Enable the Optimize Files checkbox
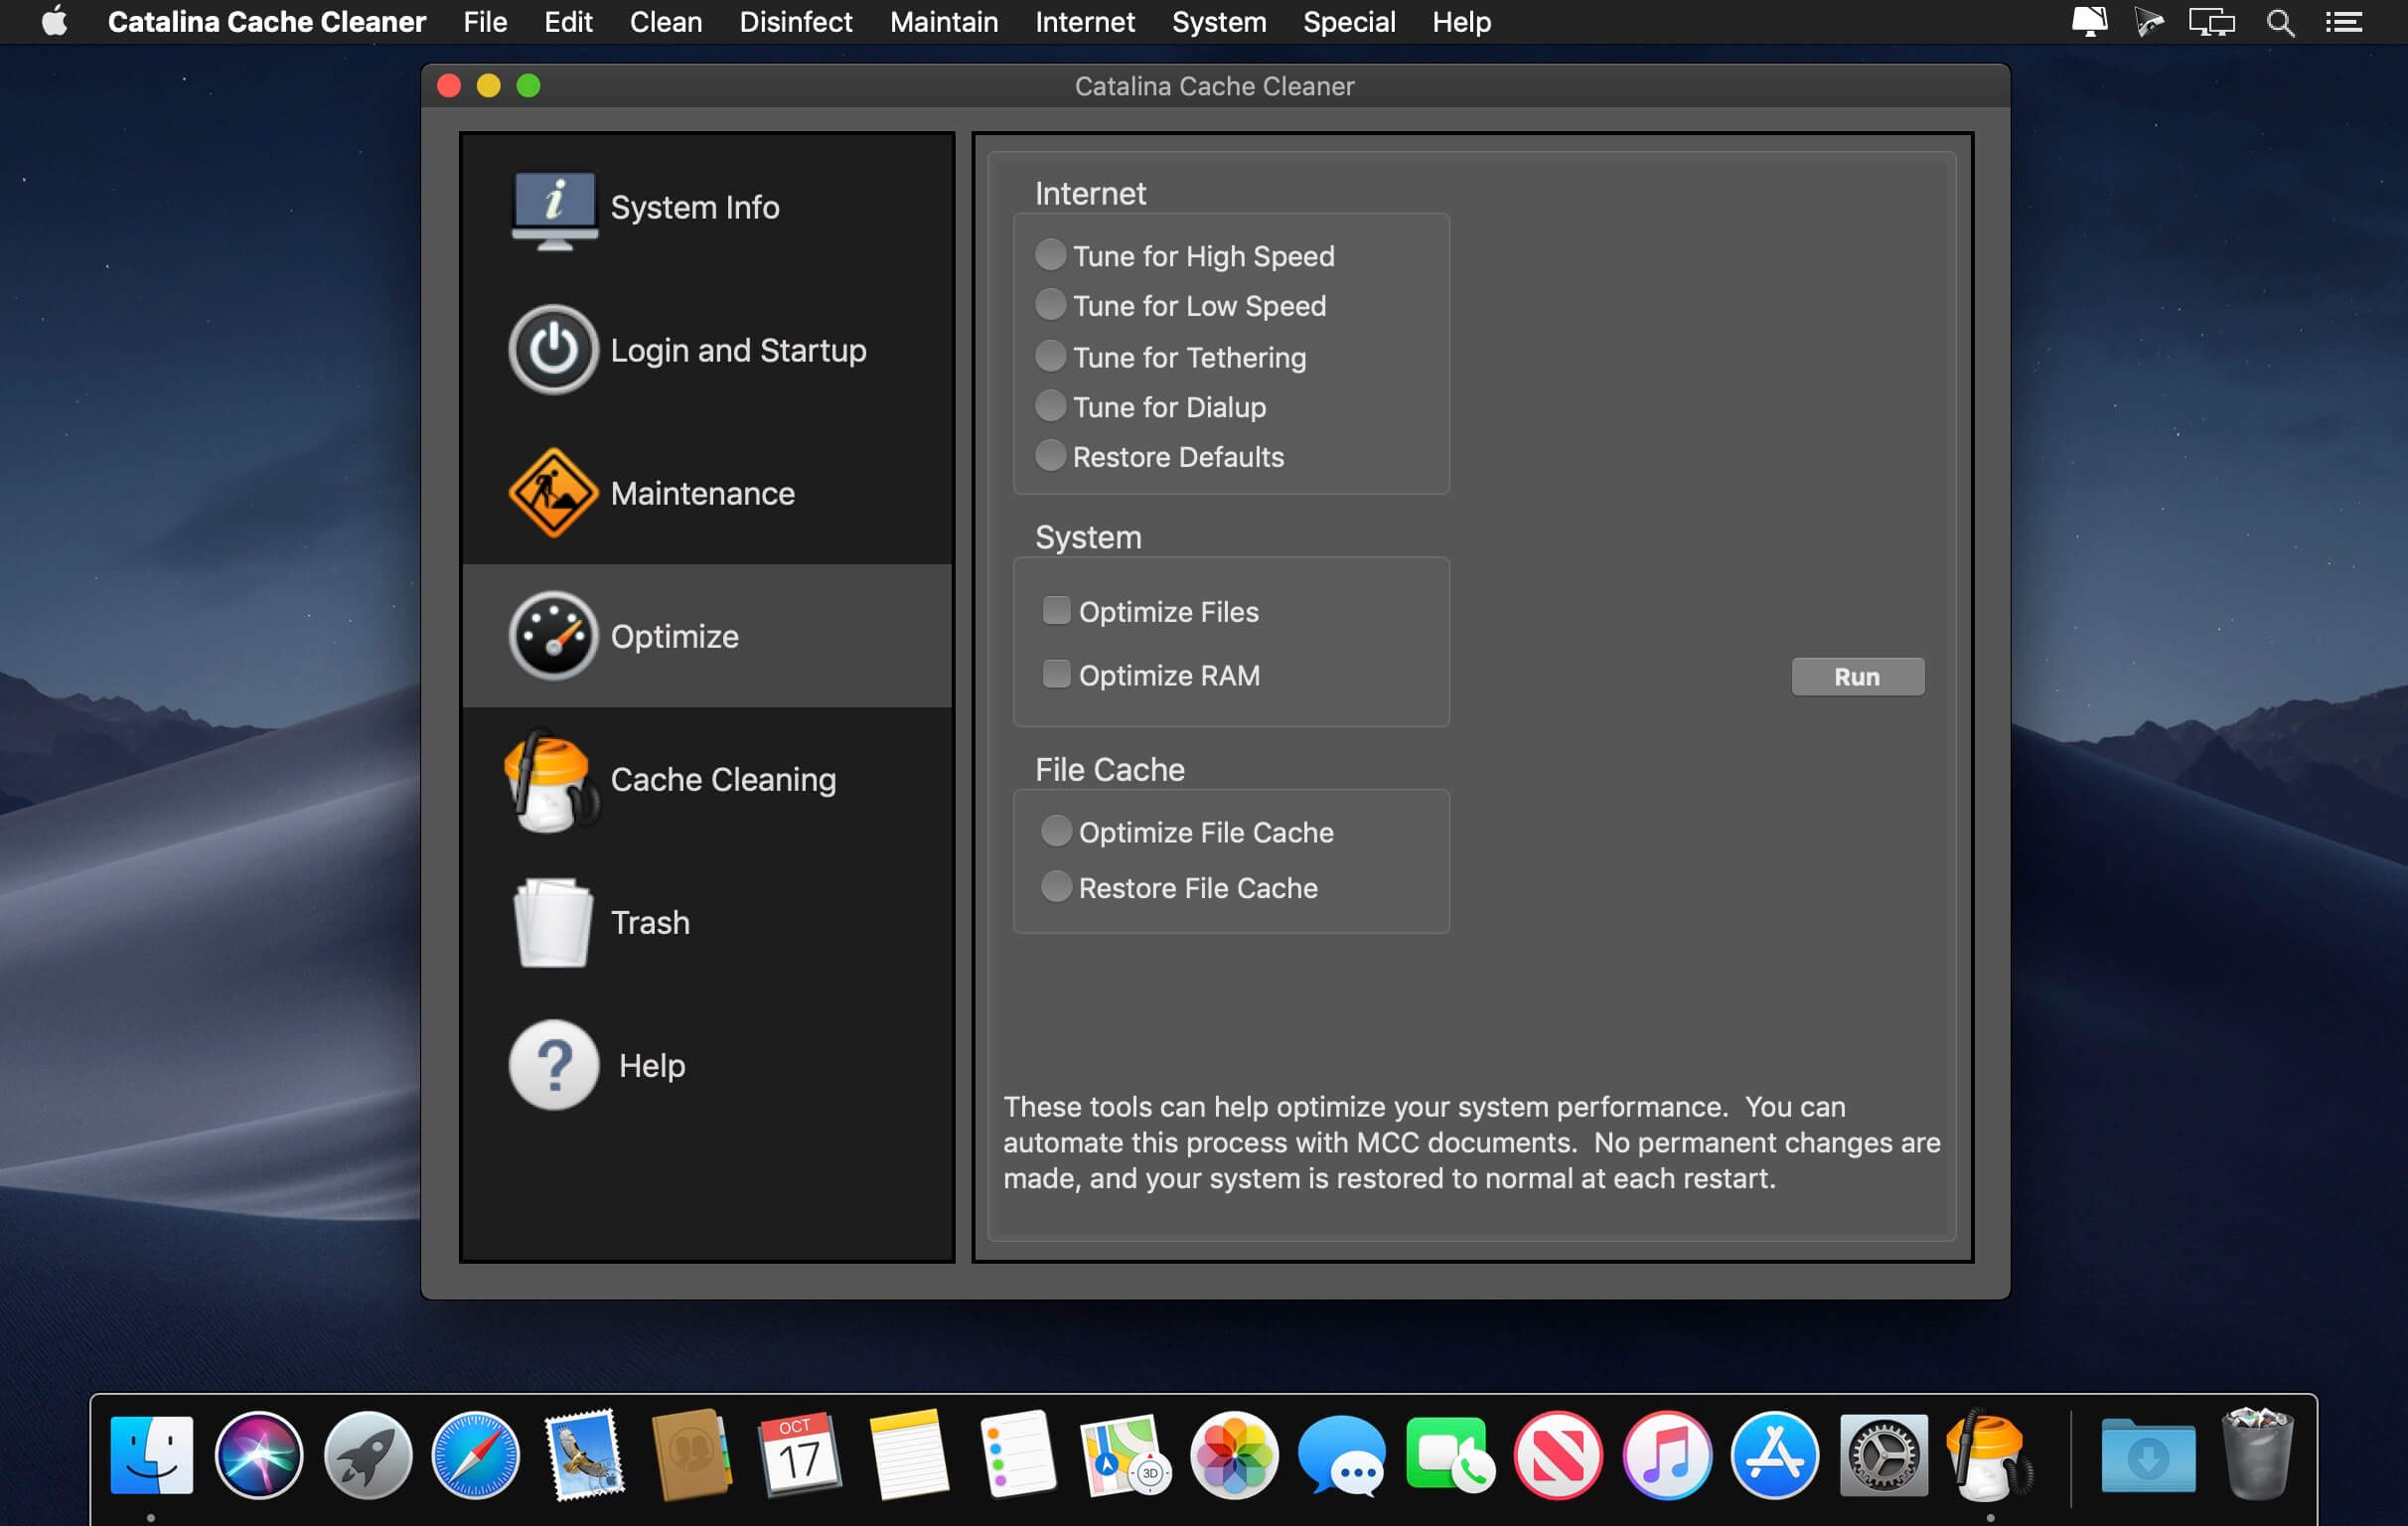The image size is (2408, 1526). click(x=1056, y=610)
